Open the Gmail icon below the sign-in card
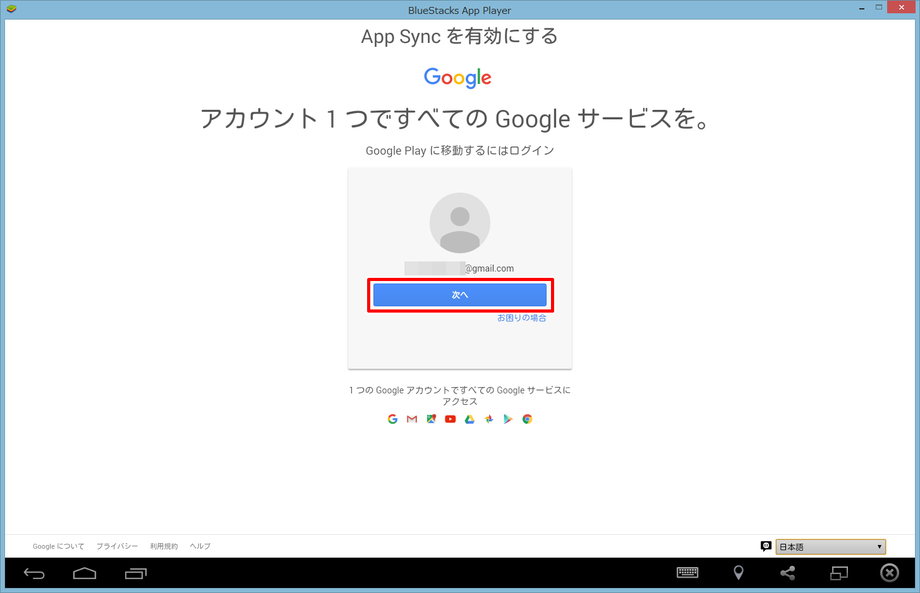920x593 pixels. point(411,418)
